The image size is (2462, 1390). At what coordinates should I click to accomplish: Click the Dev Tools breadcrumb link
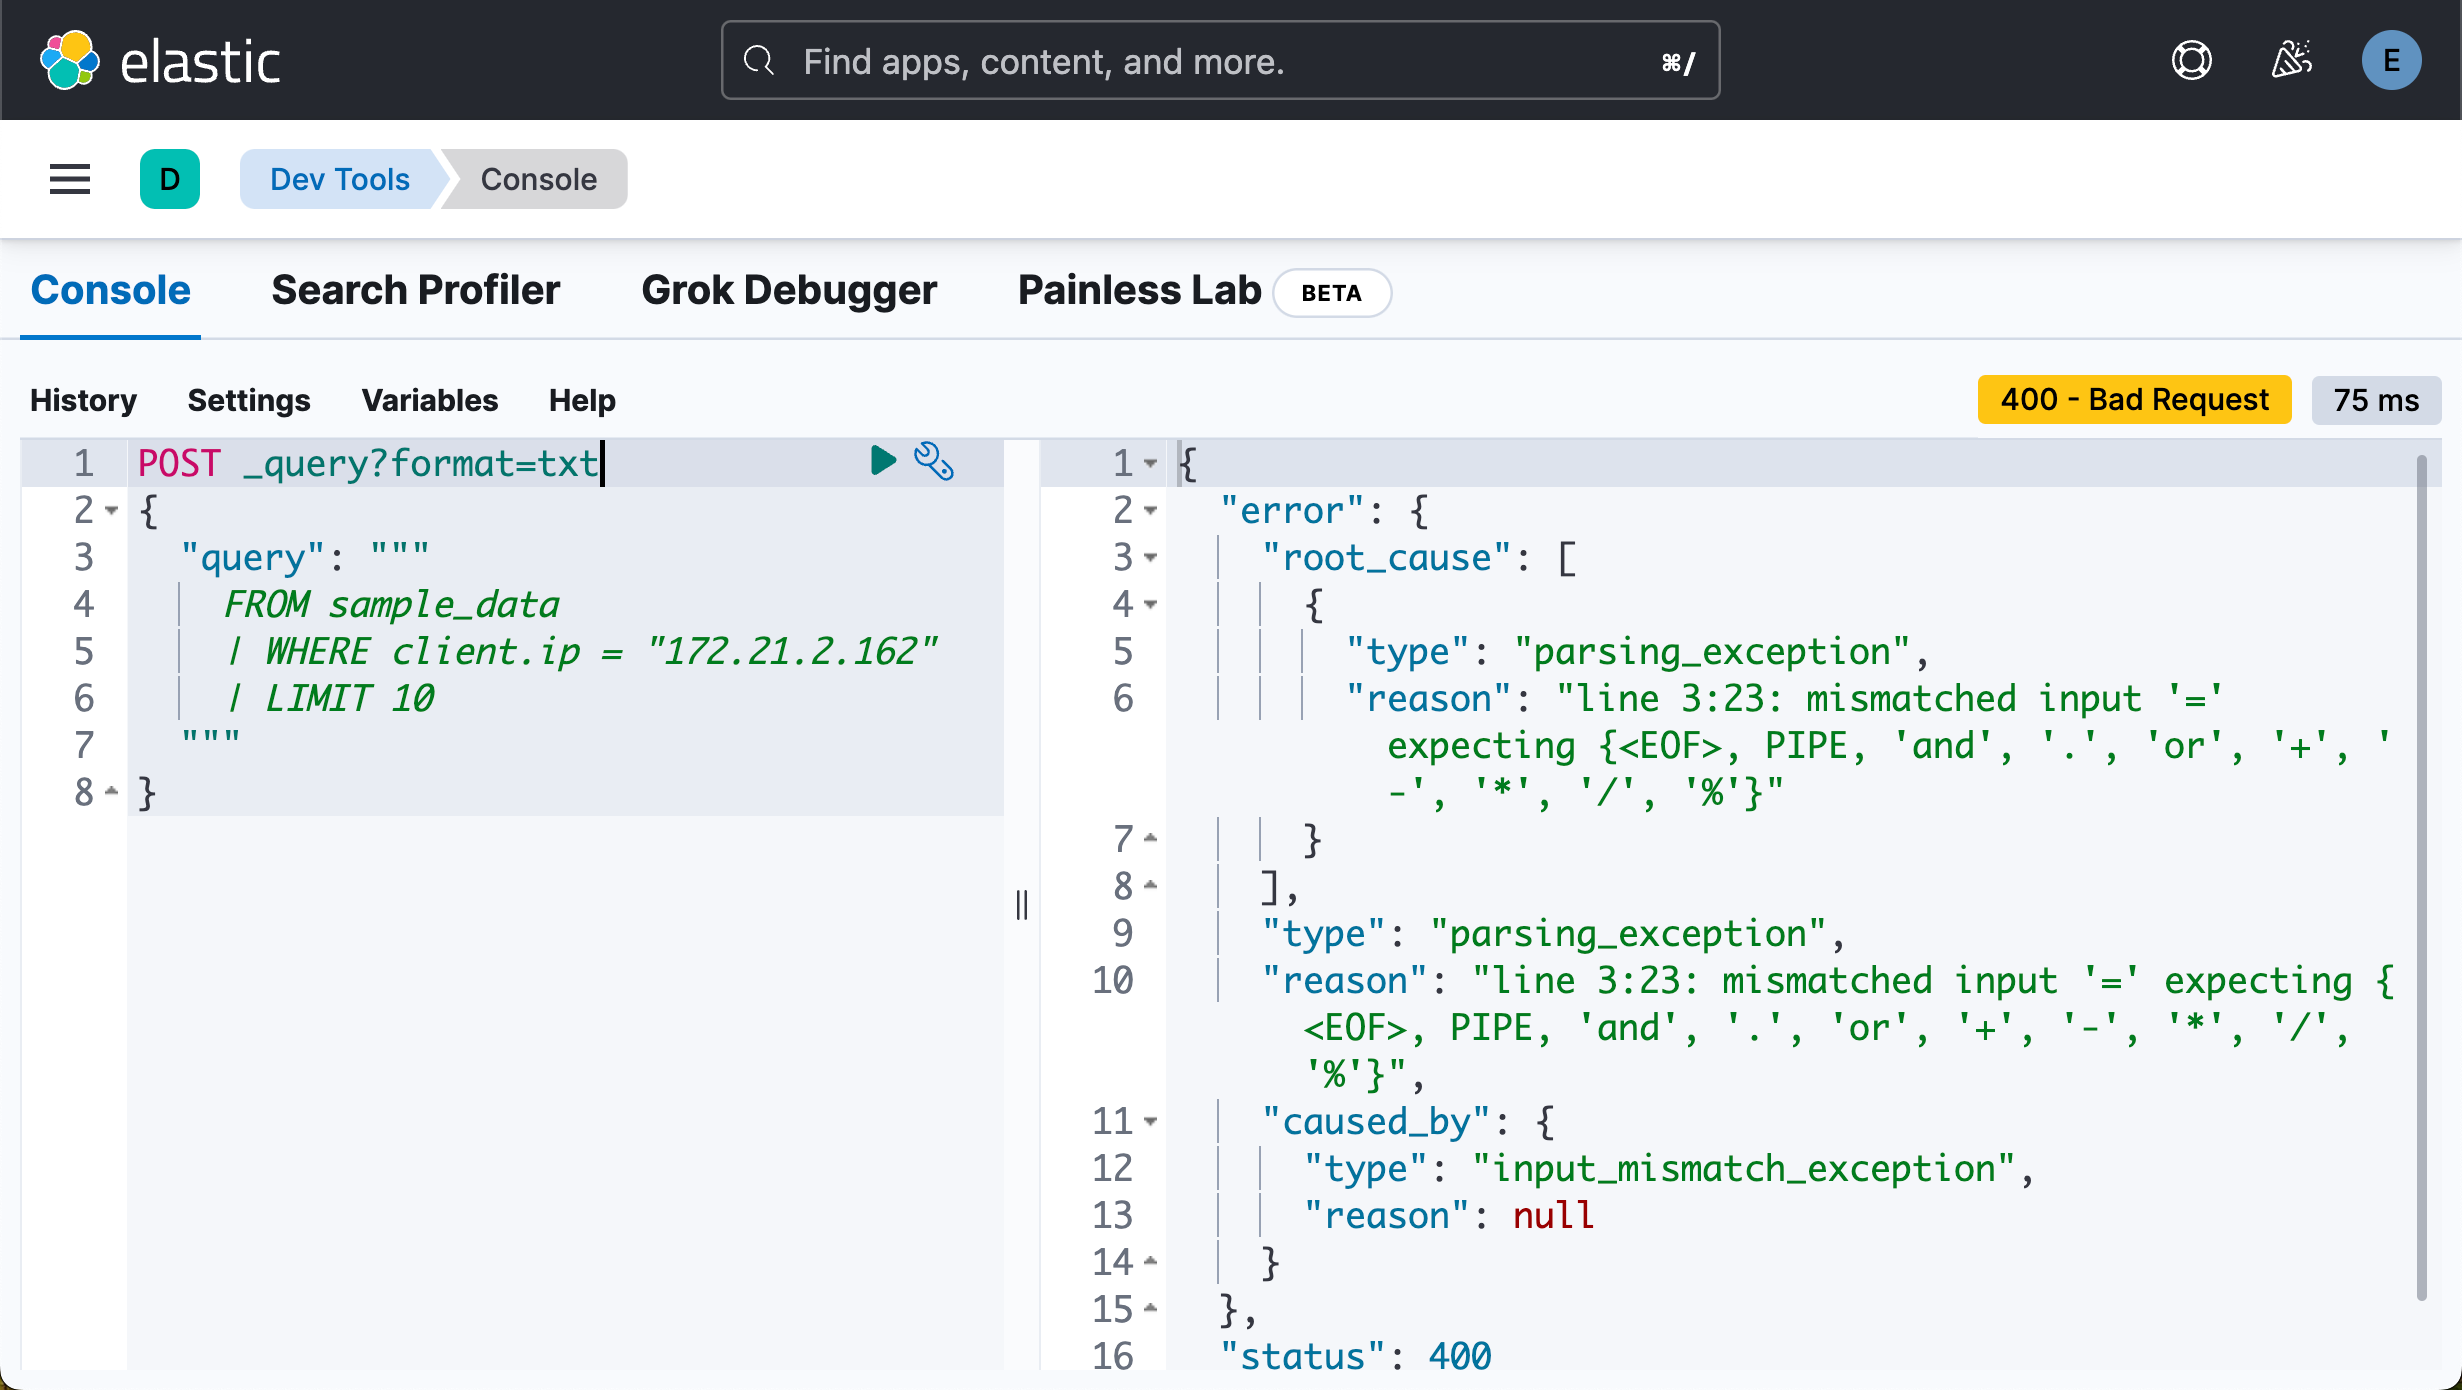[x=340, y=179]
